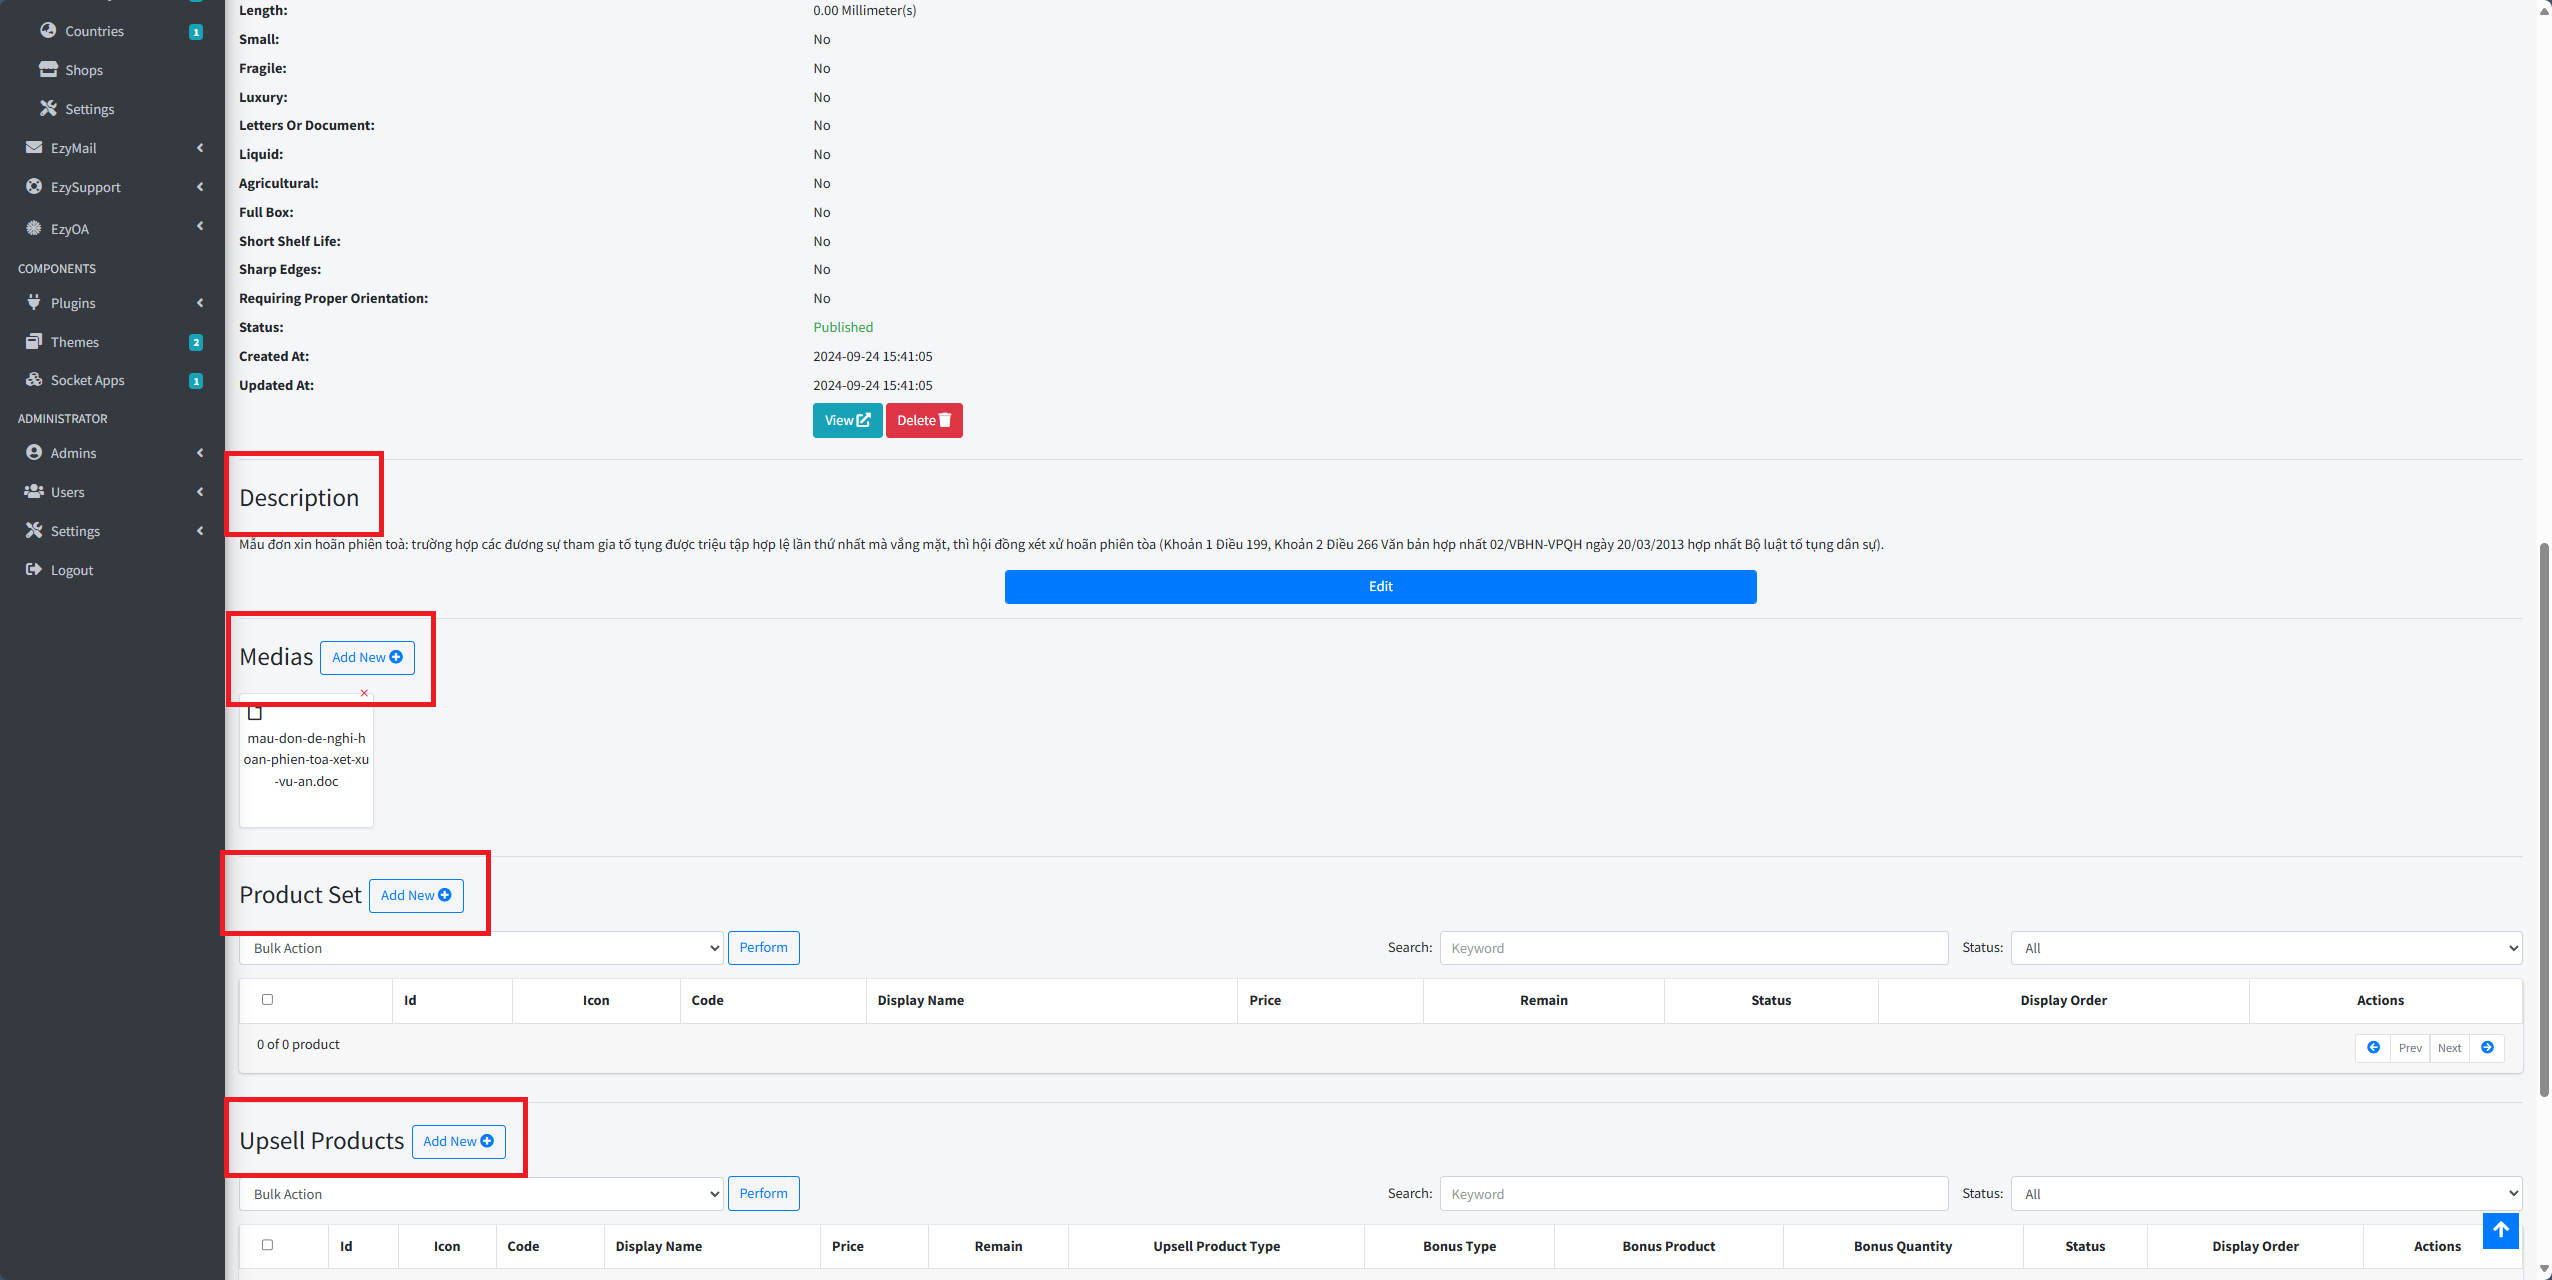Click the Product Set search keyword field

click(x=1693, y=948)
